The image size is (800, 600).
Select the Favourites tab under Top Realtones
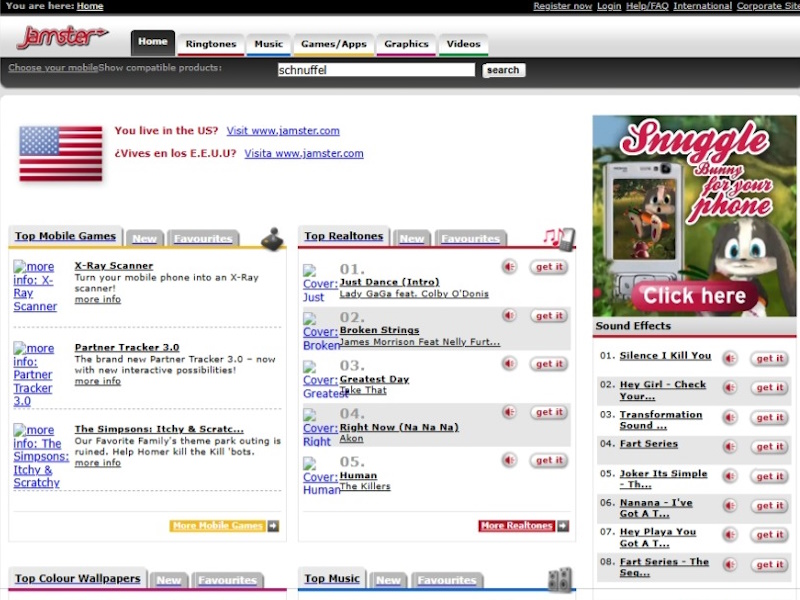coord(470,239)
